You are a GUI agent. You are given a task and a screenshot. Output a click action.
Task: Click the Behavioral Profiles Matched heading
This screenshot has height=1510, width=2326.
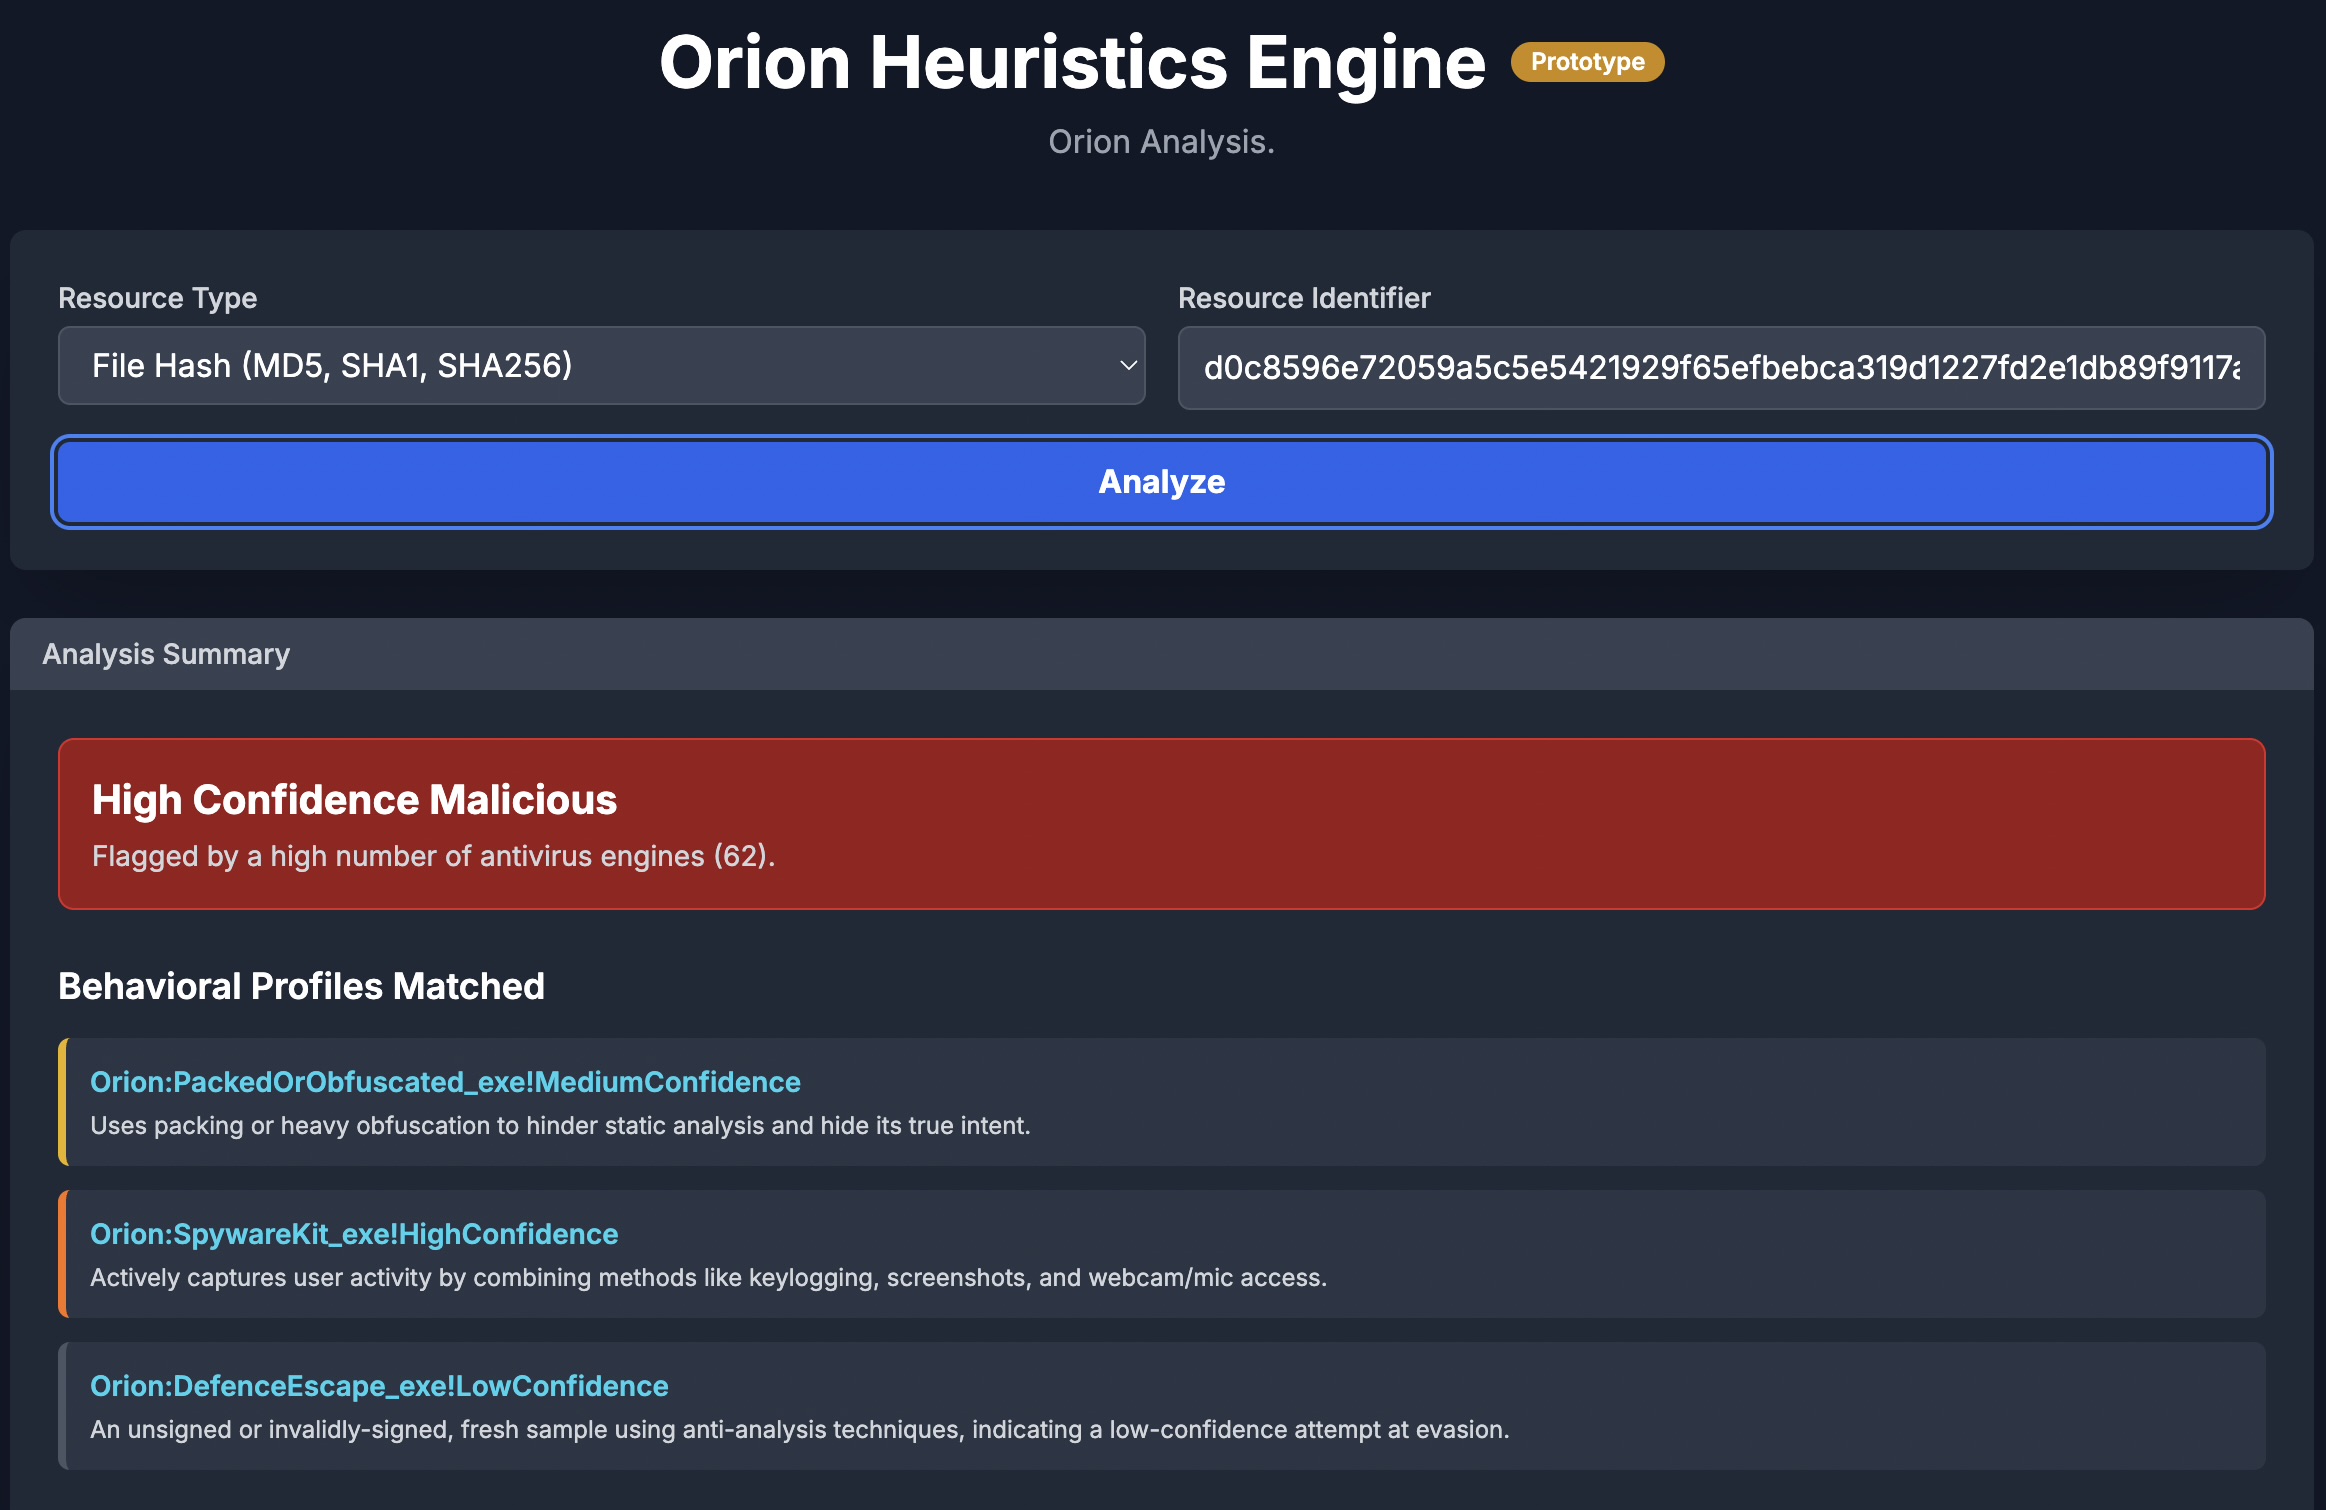point(301,986)
